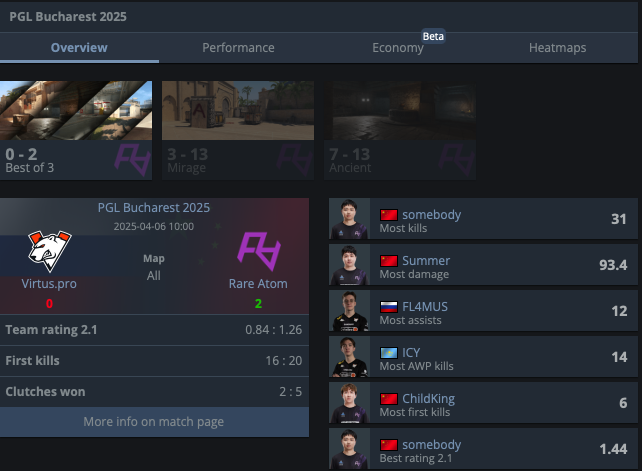Click ICY's player portrait

[349, 357]
